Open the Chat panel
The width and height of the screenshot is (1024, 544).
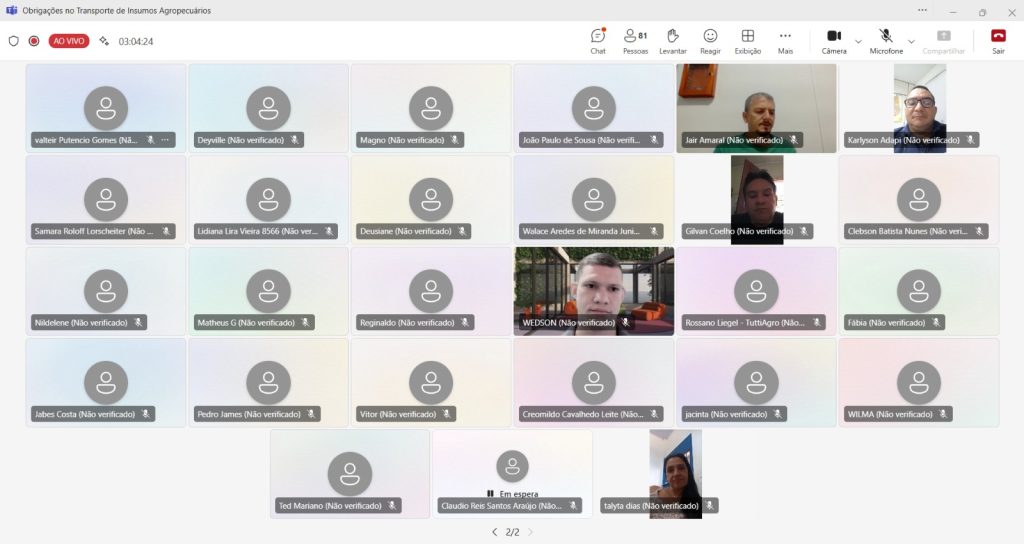tap(598, 40)
